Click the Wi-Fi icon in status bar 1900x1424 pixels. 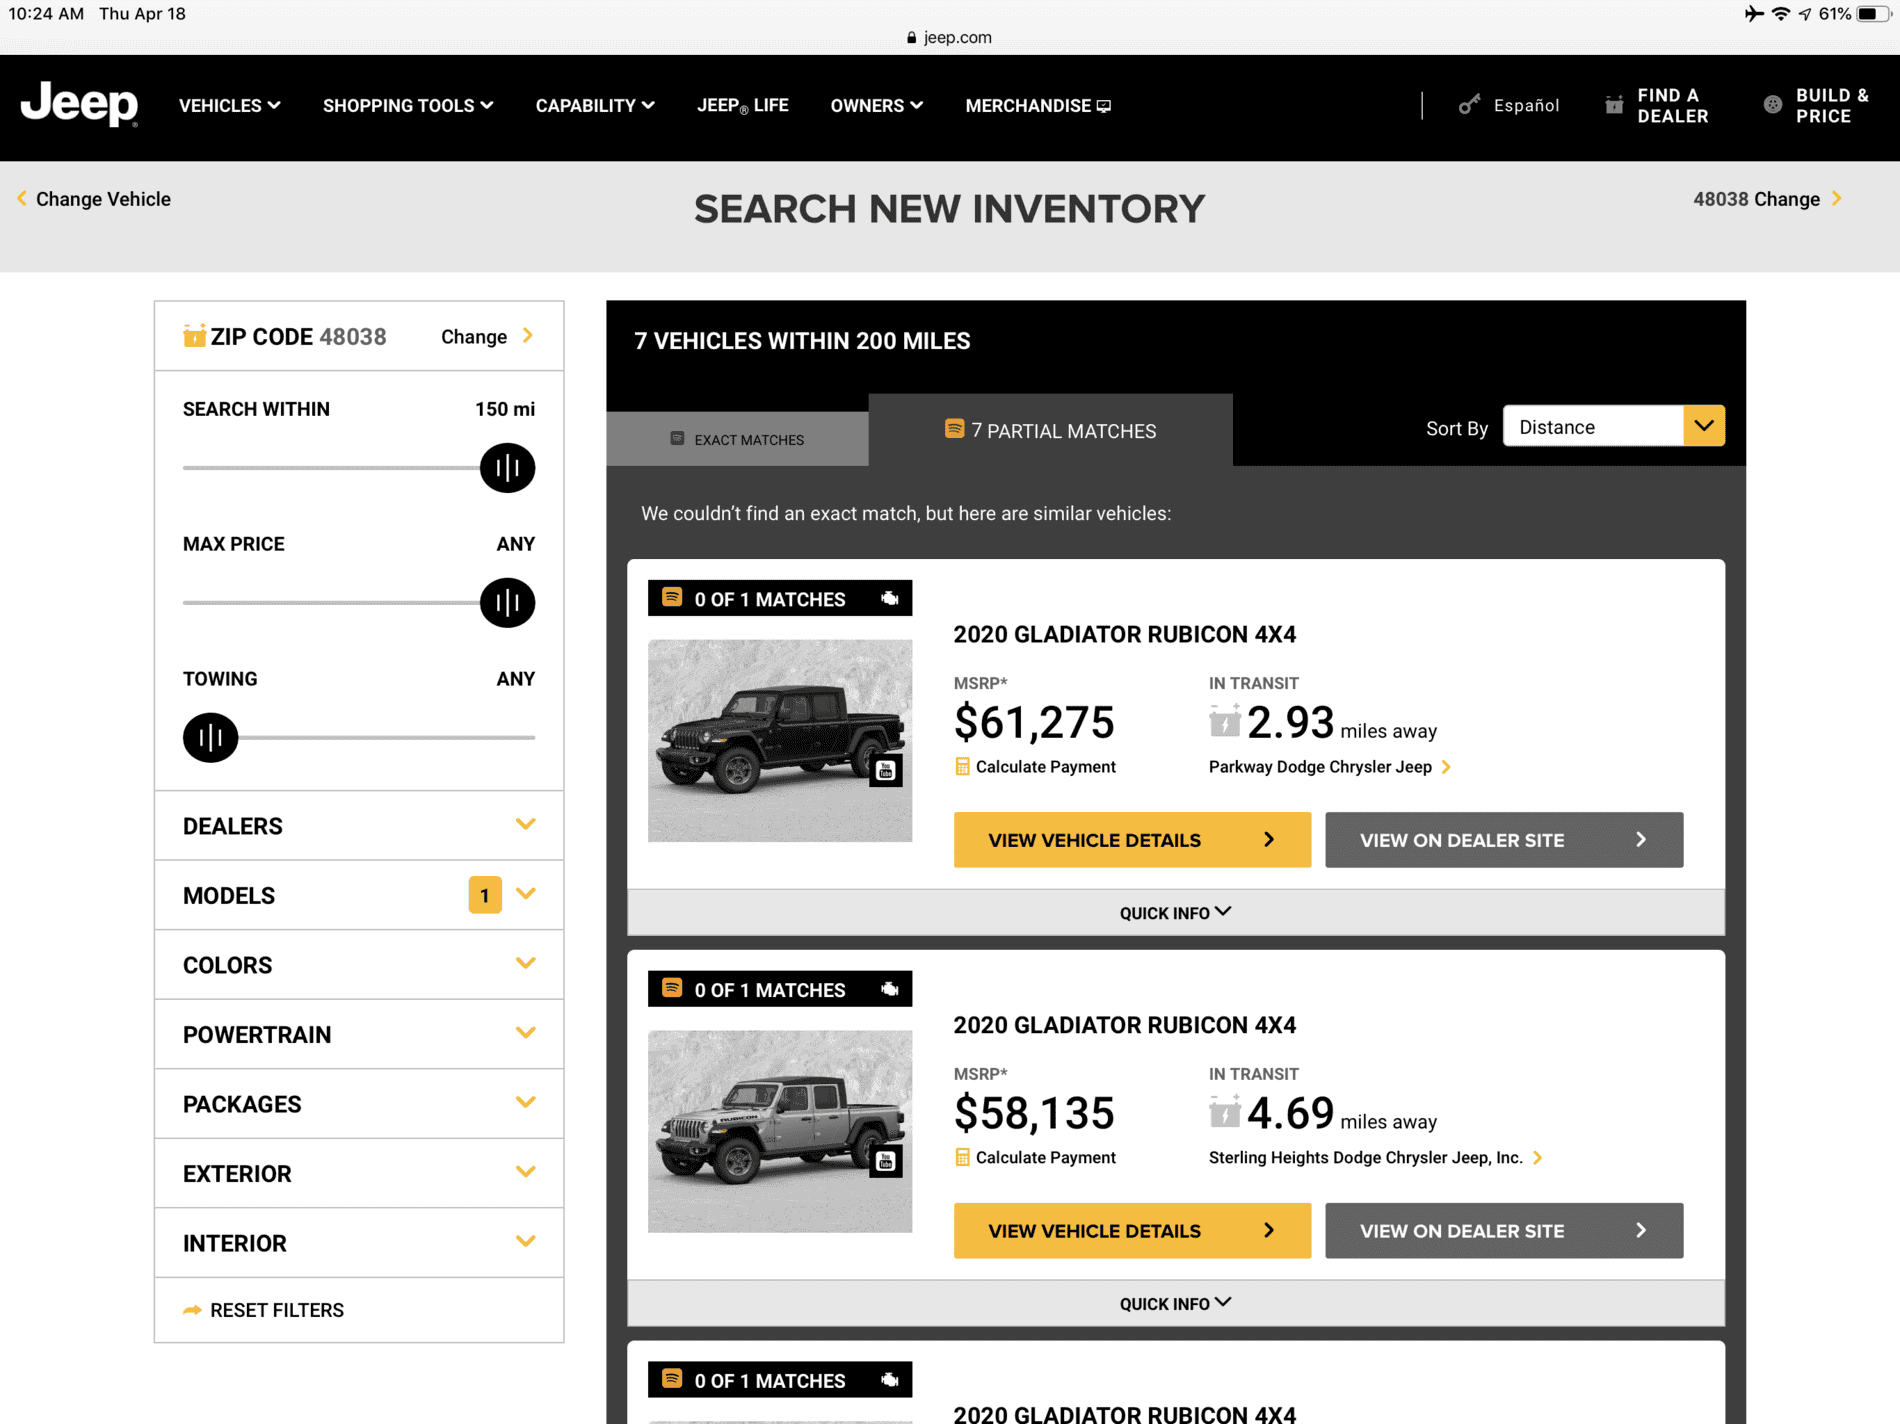point(1780,14)
